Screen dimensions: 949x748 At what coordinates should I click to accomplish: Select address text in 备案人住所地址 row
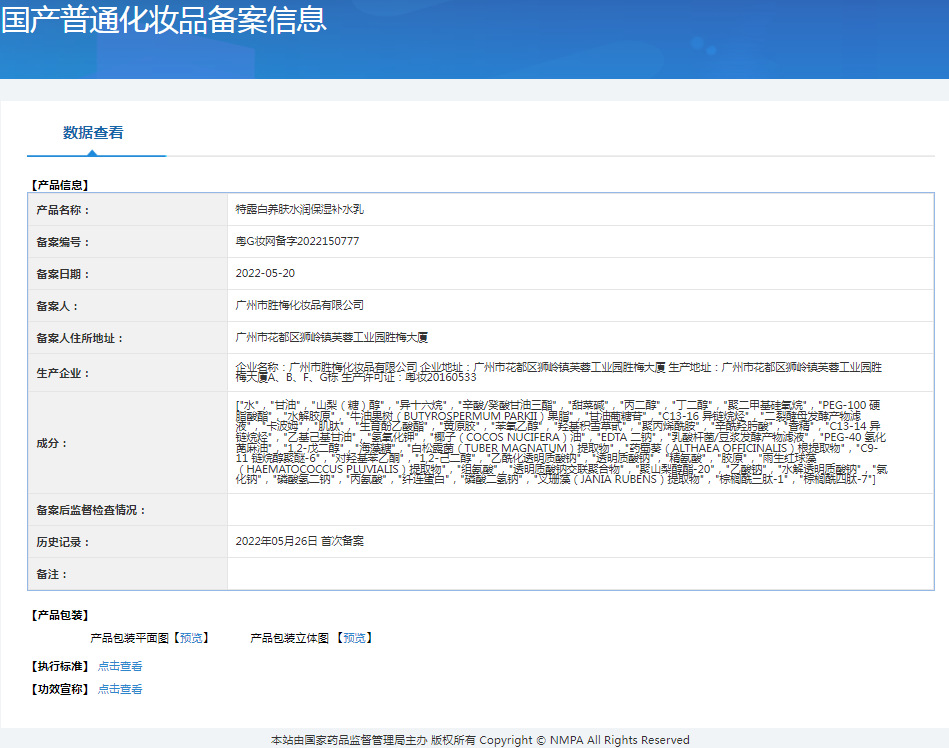(332, 338)
